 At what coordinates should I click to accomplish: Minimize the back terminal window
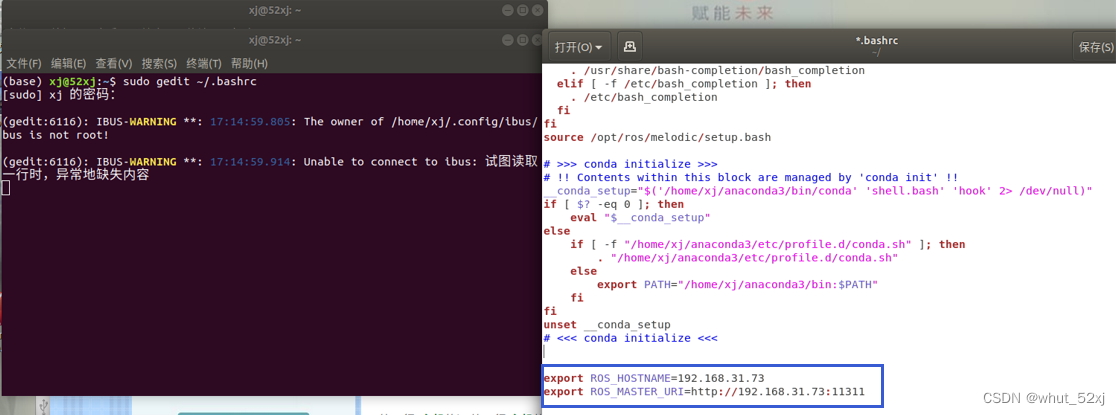coord(508,10)
